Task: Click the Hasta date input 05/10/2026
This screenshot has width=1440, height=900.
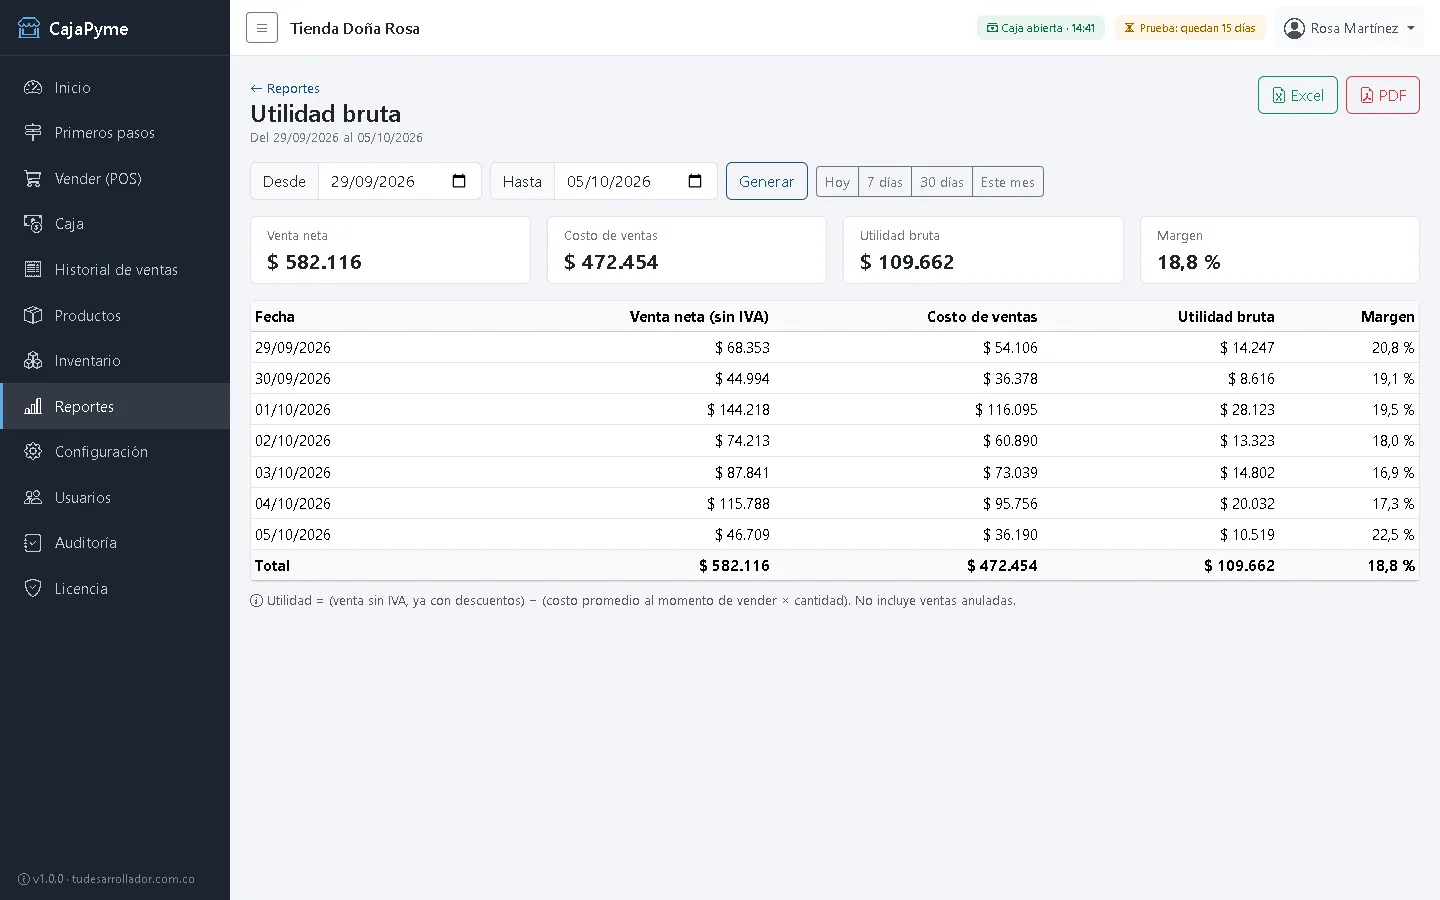Action: 636,181
